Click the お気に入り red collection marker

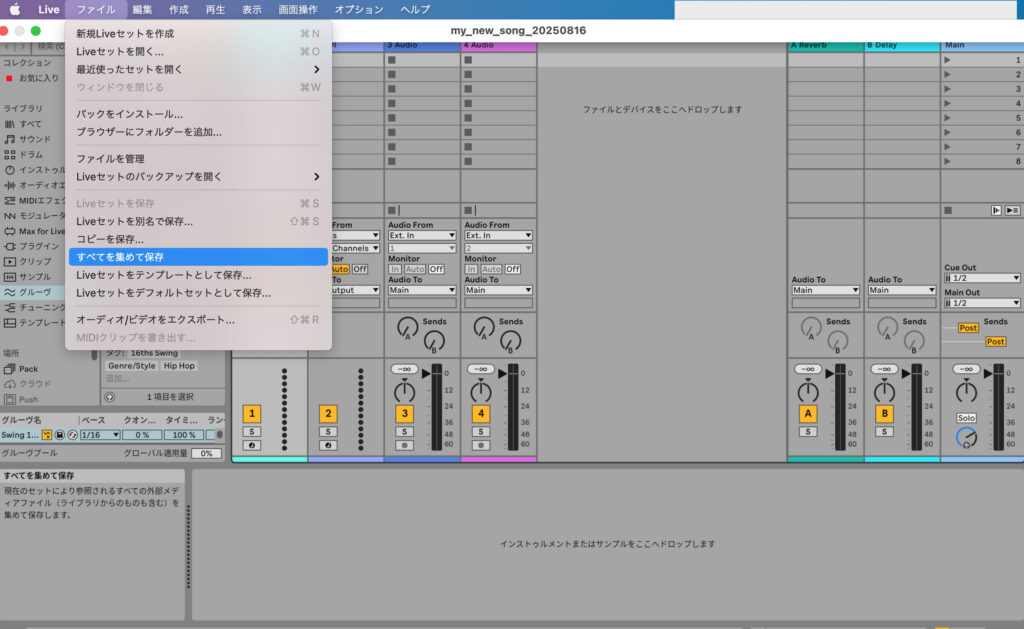(x=9, y=78)
